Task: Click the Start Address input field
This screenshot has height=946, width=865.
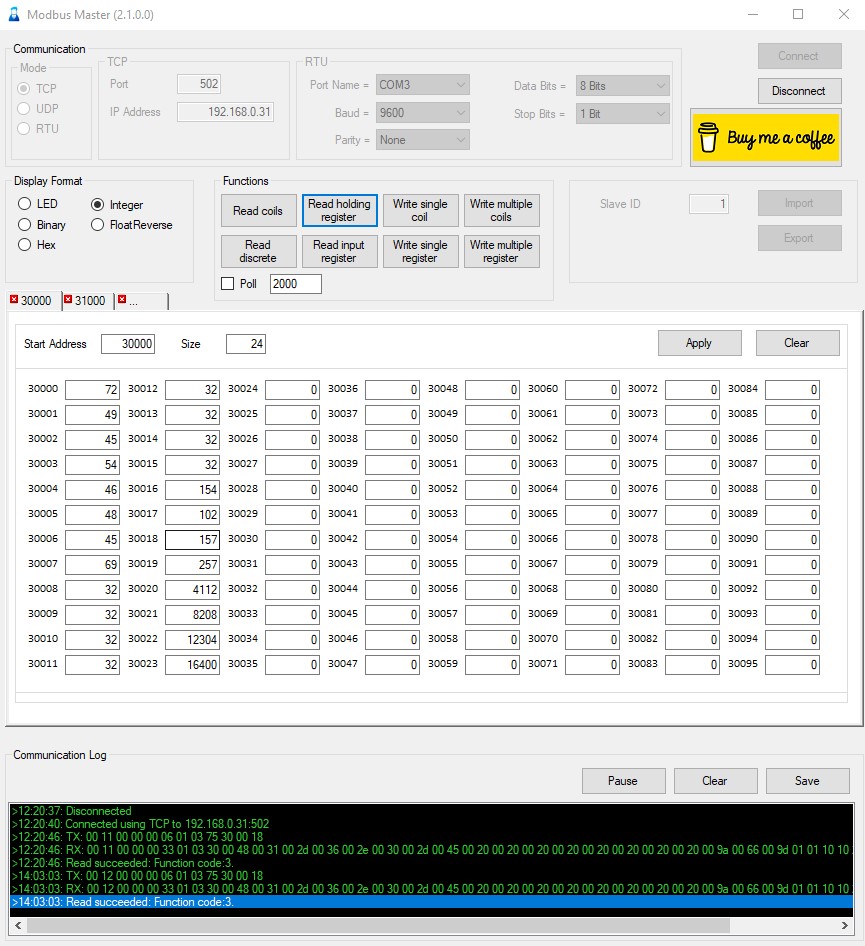Action: click(x=128, y=344)
